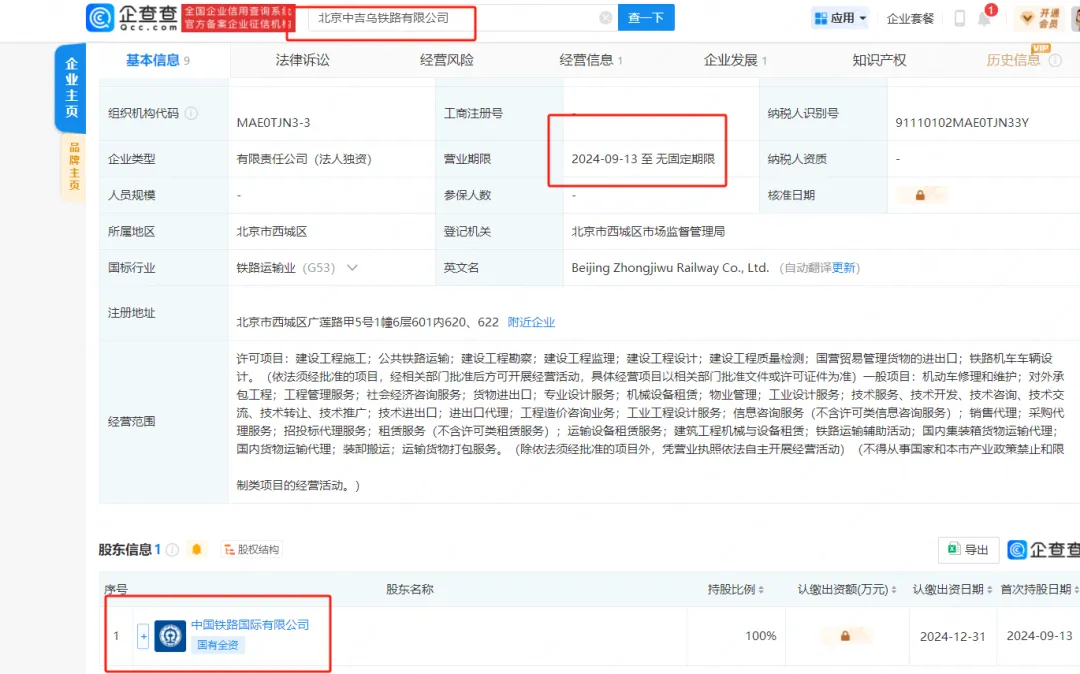Click the 查一下 search button
This screenshot has width=1080, height=674.
pyautogui.click(x=646, y=18)
